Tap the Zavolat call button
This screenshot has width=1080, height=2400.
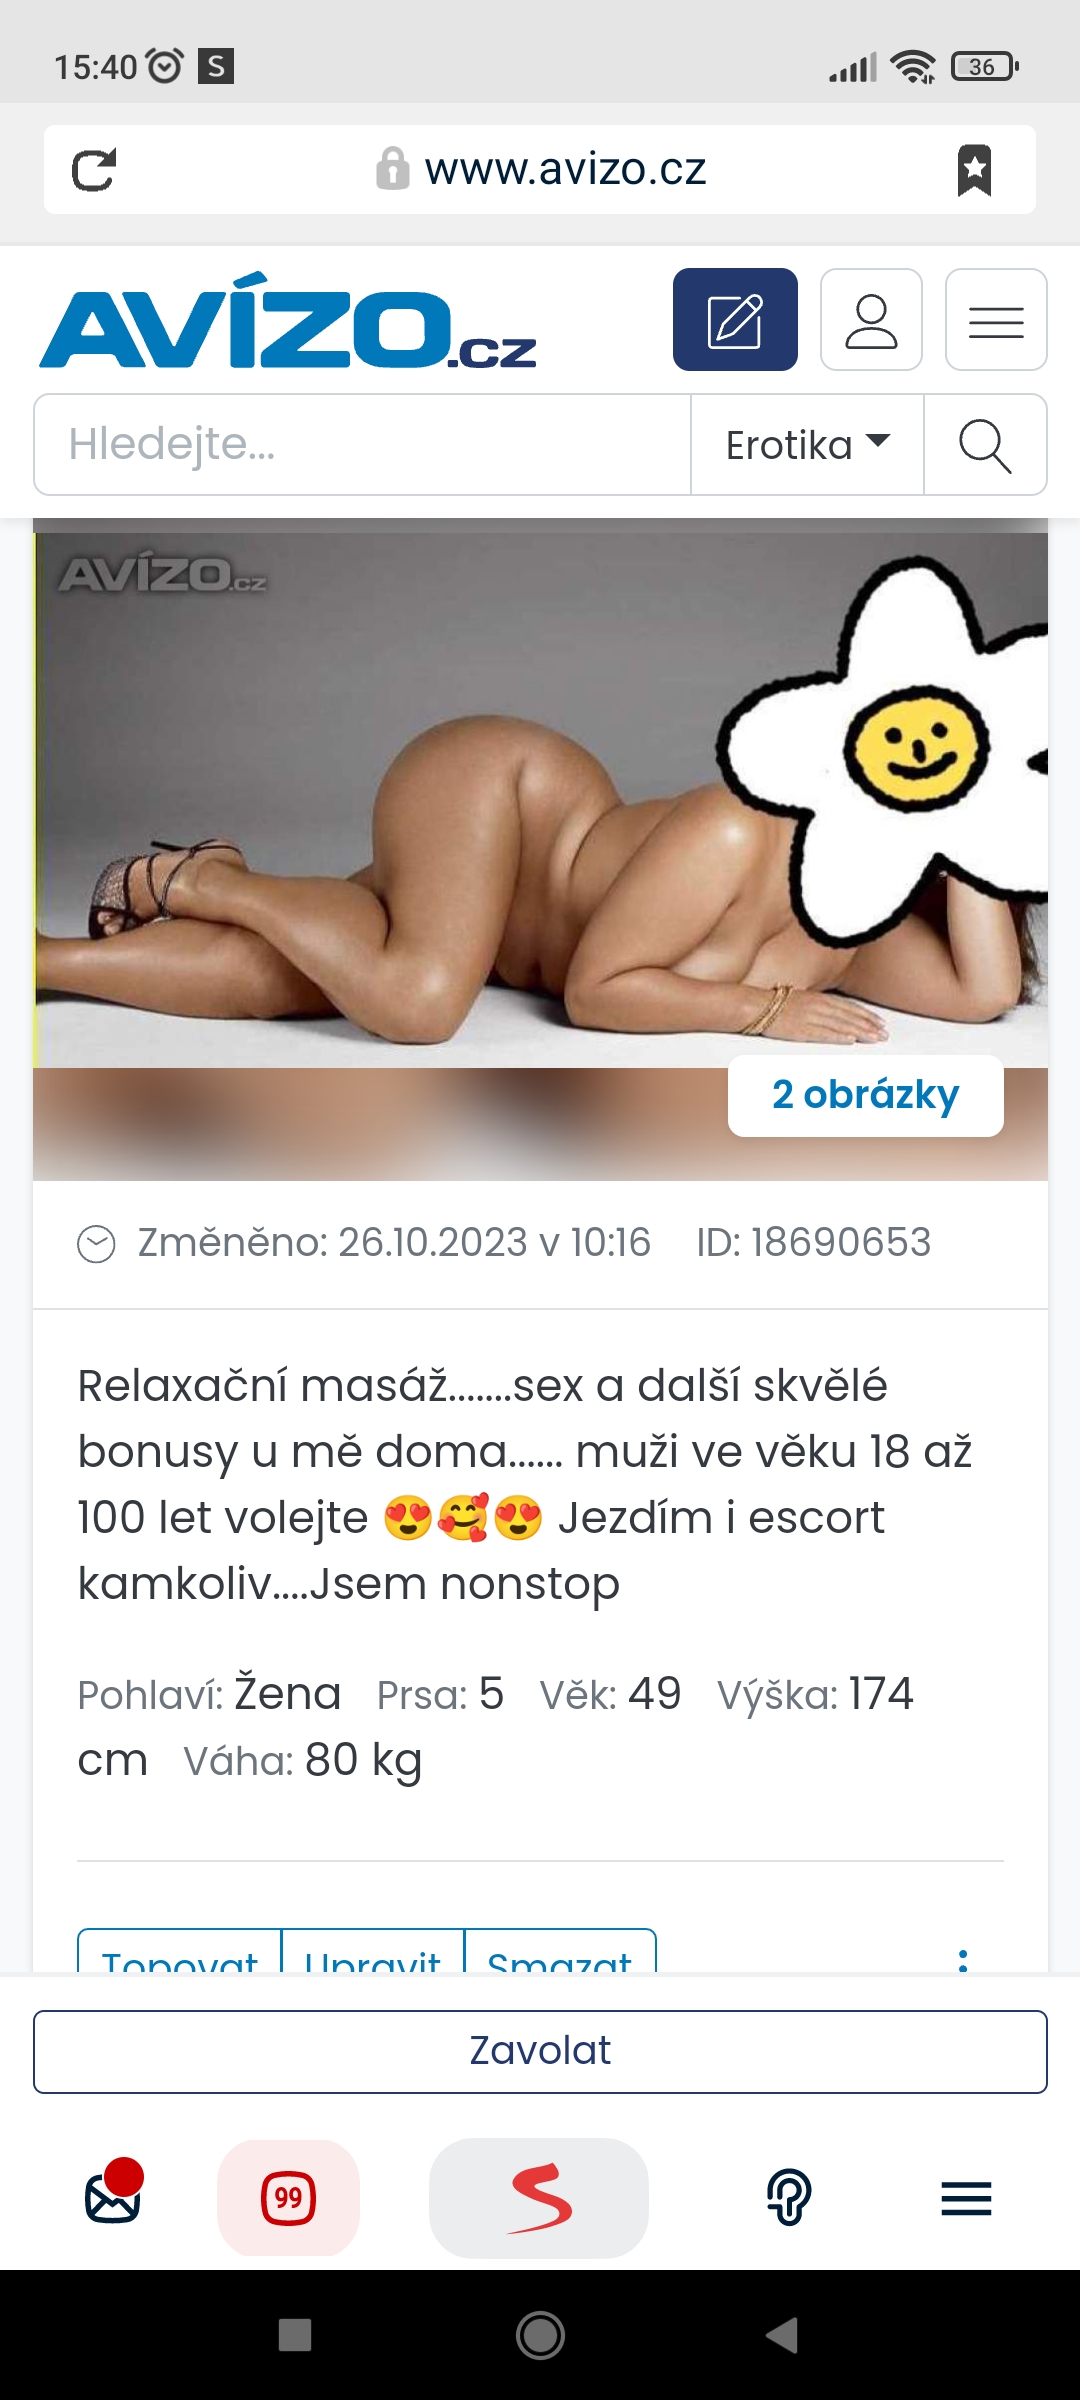coord(540,2051)
